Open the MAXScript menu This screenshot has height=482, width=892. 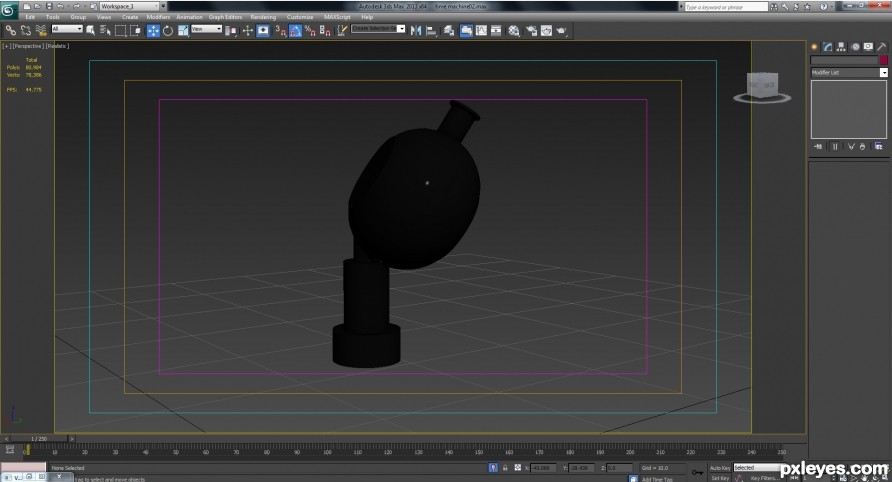tap(337, 17)
